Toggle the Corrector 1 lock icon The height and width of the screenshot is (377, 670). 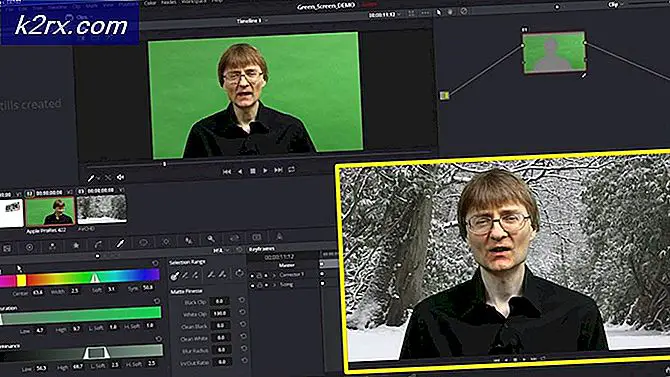(259, 276)
